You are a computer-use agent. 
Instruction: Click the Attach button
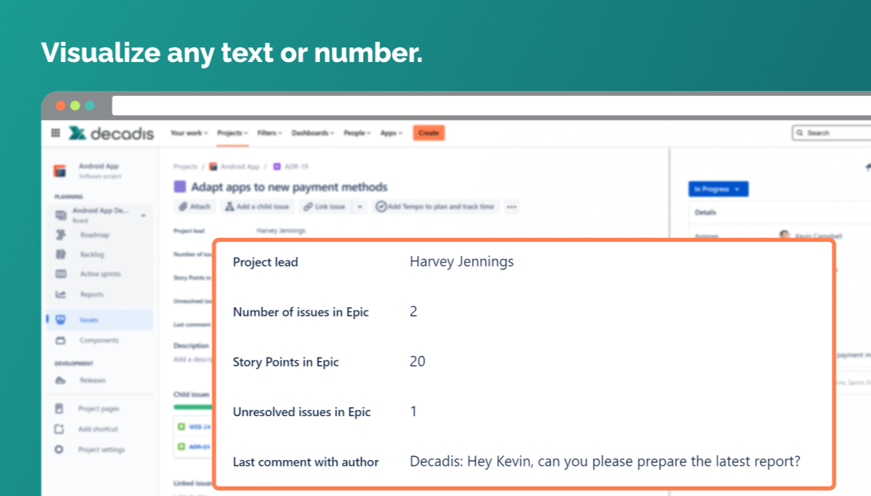point(194,207)
